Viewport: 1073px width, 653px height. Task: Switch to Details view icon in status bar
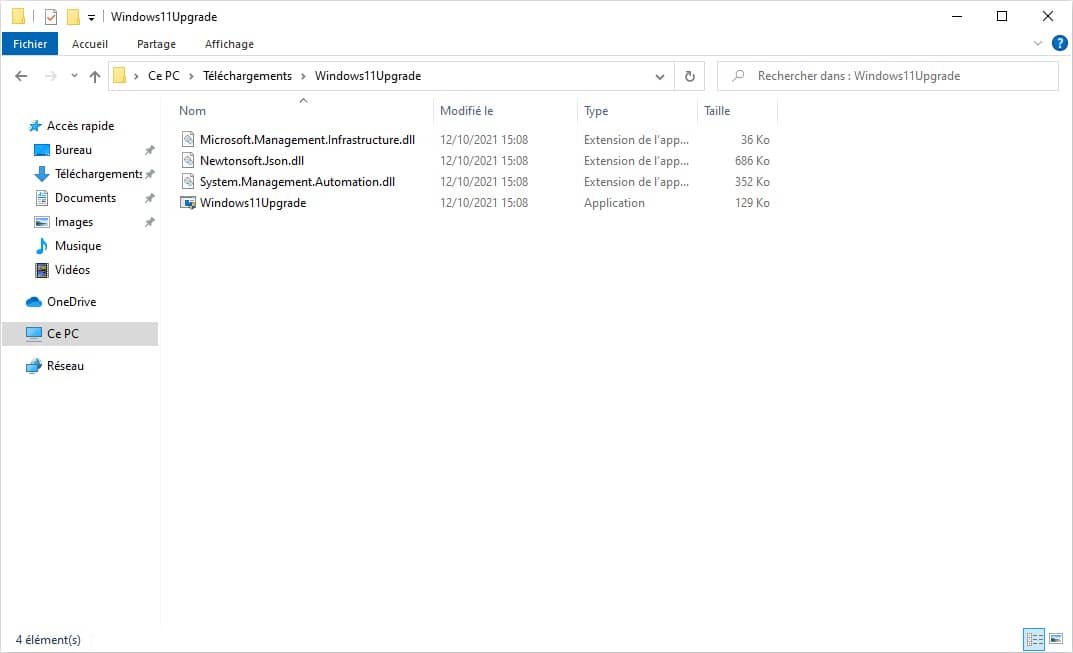point(1034,639)
